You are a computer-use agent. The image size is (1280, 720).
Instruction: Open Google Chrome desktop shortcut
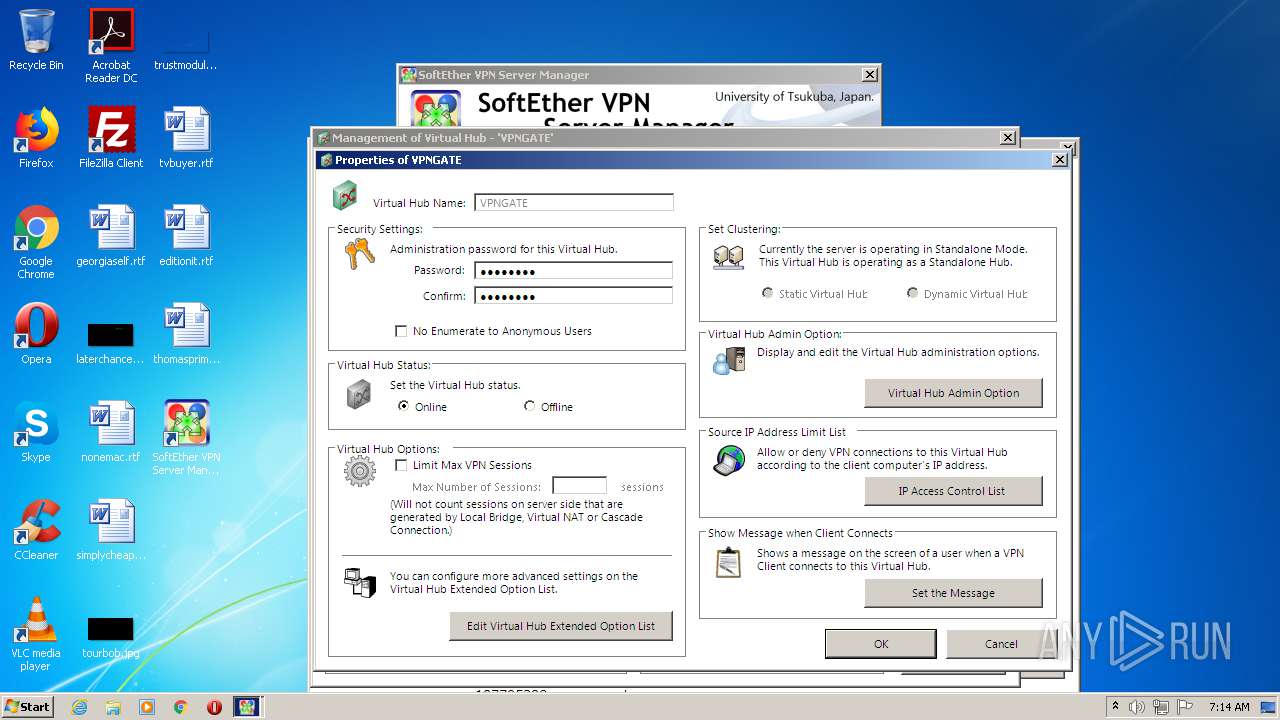tap(36, 242)
